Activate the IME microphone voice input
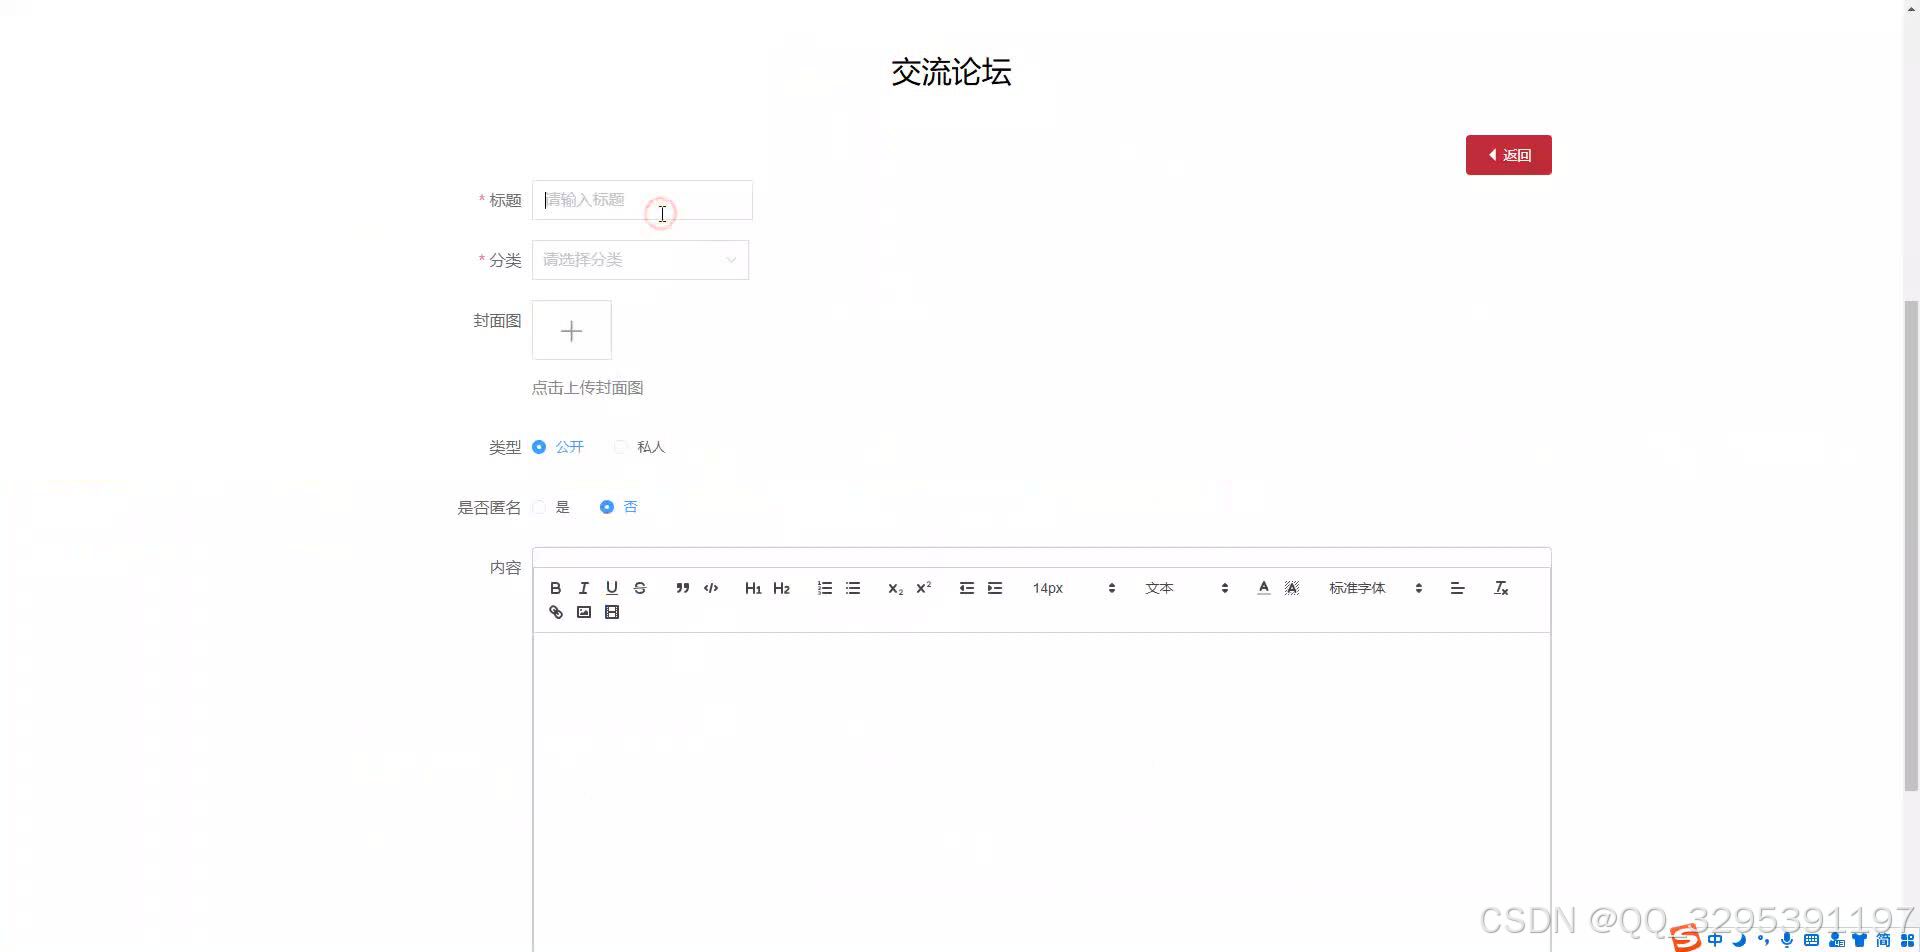Image resolution: width=1920 pixels, height=952 pixels. tap(1787, 940)
